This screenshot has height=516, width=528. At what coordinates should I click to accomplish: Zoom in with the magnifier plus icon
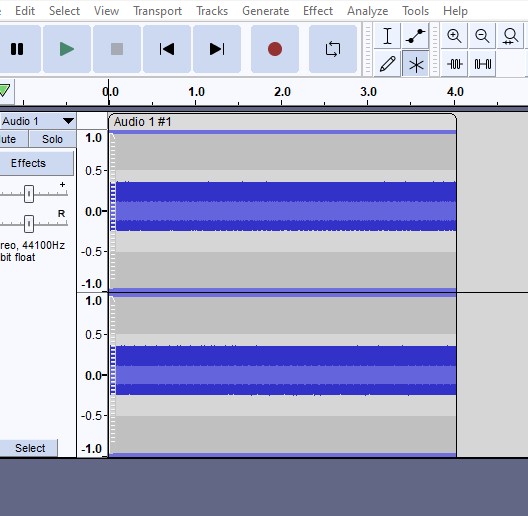tap(454, 36)
